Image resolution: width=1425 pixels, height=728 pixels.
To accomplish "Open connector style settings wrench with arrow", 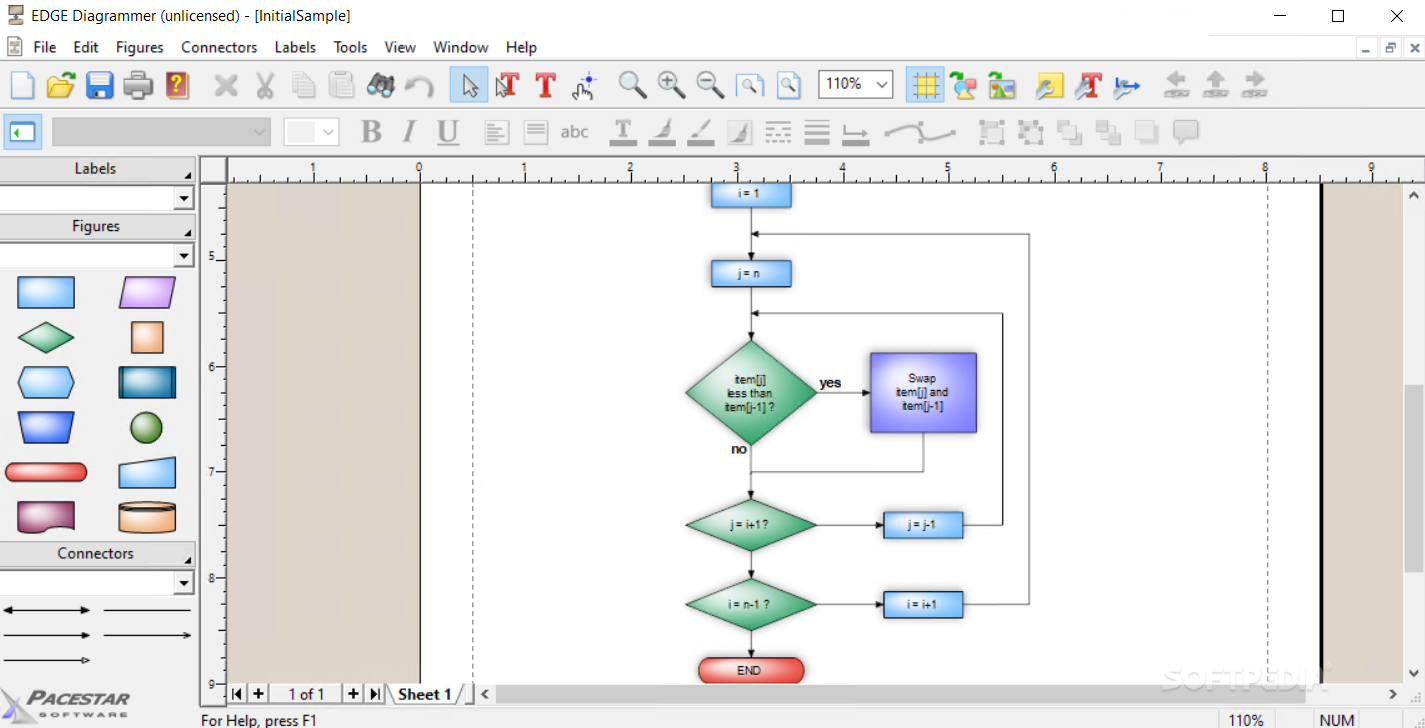I will click(x=1127, y=85).
